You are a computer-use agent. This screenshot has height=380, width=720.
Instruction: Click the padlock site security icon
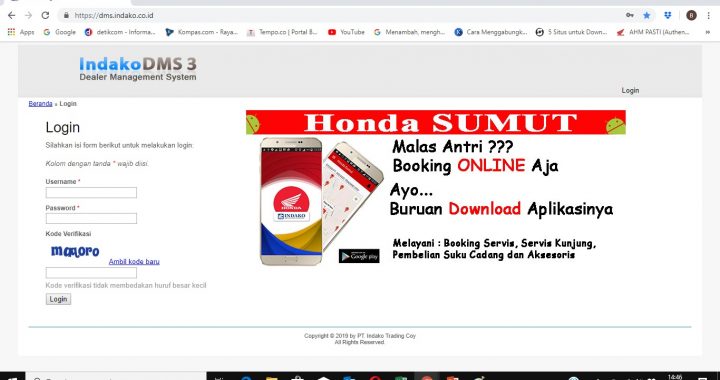[66, 16]
